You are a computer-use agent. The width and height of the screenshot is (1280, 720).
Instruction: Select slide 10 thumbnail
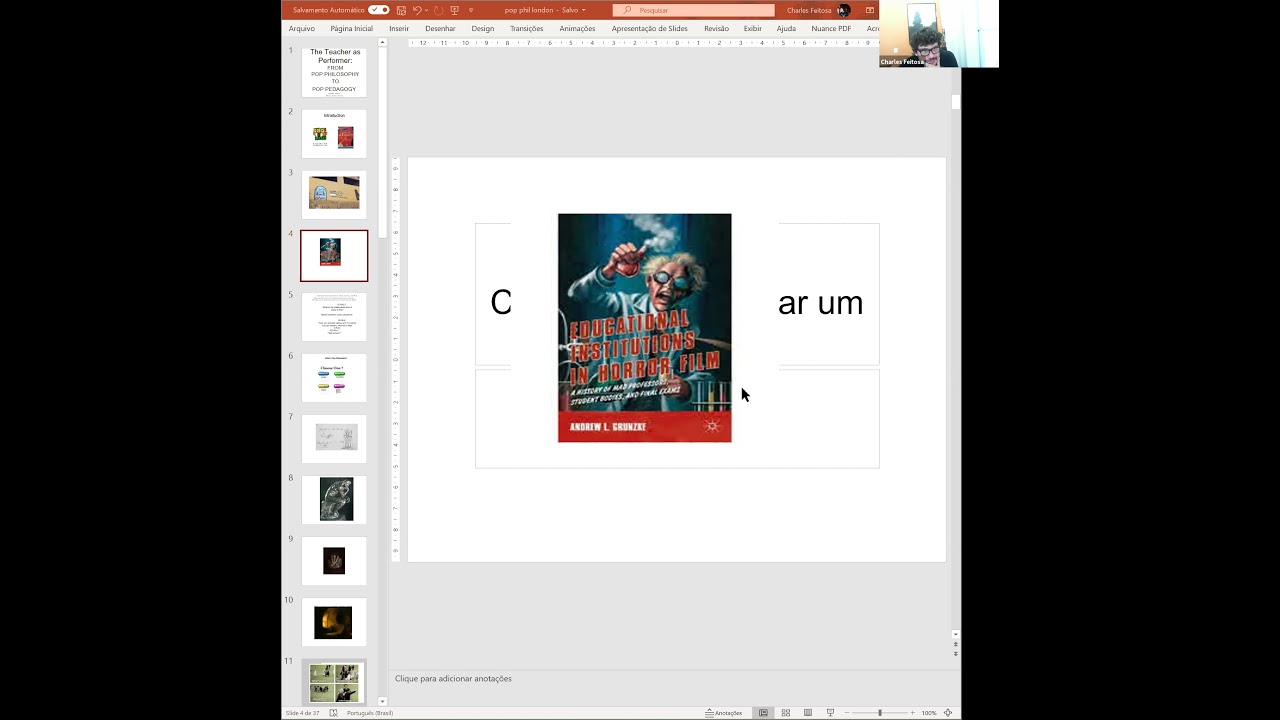(x=334, y=622)
